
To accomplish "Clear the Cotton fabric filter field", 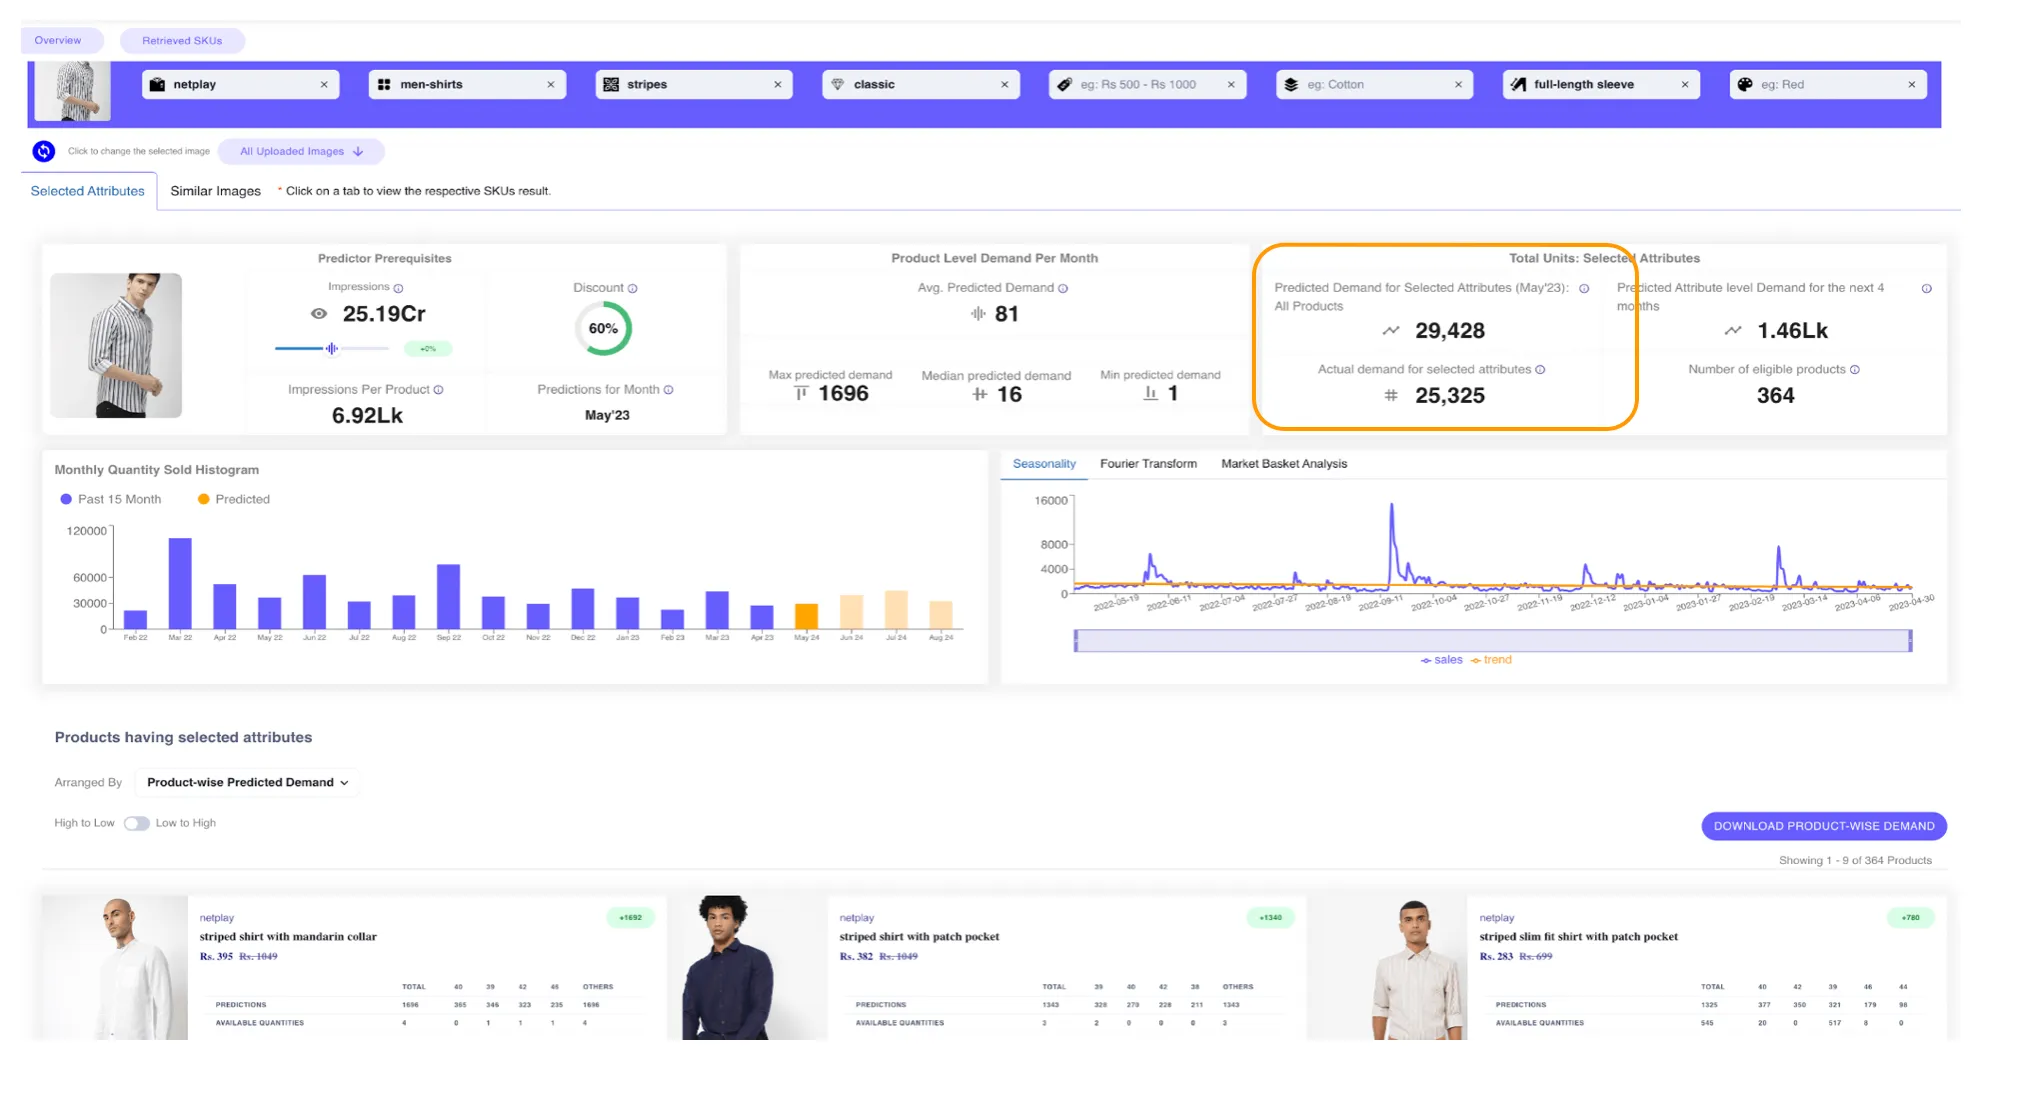I will (1458, 85).
